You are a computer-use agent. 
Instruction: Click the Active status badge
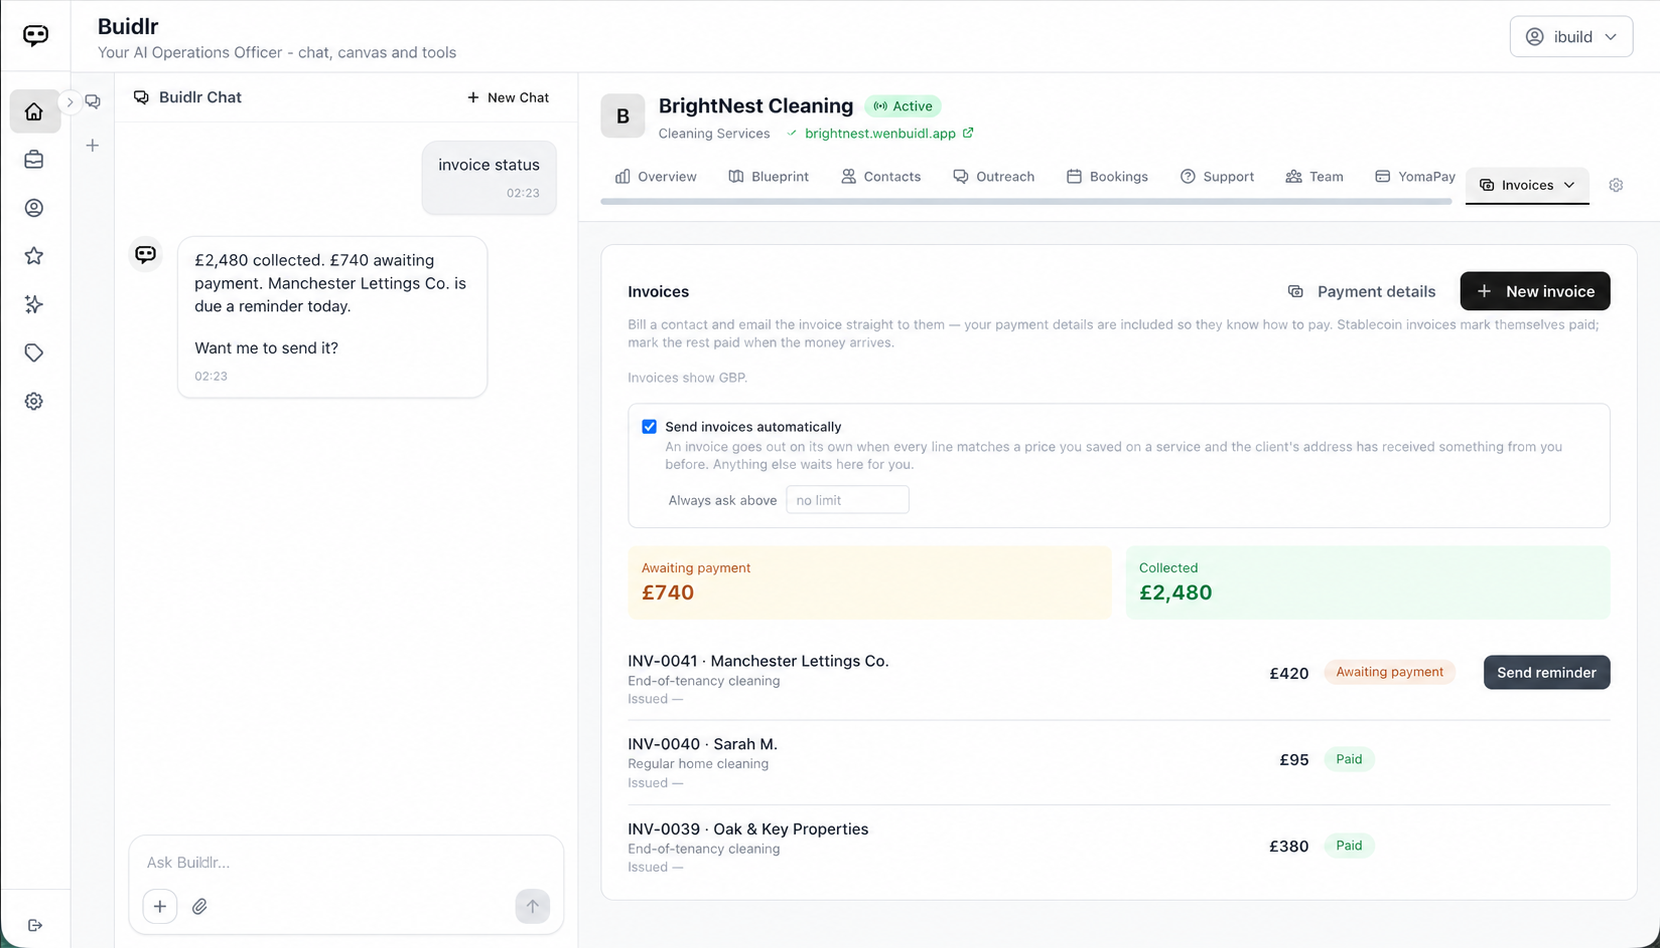(903, 106)
